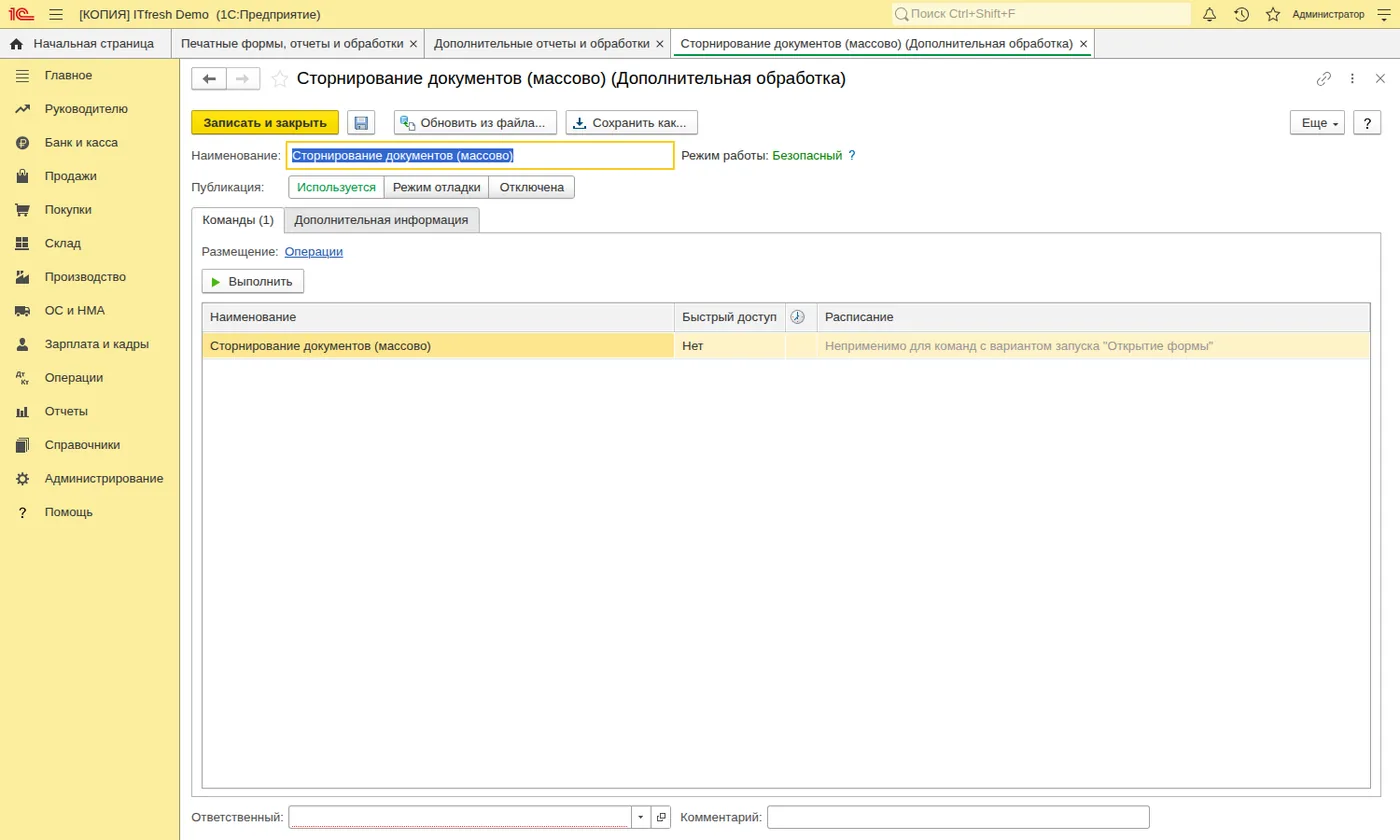
Task: Open help with the question mark button
Action: click(x=1367, y=123)
